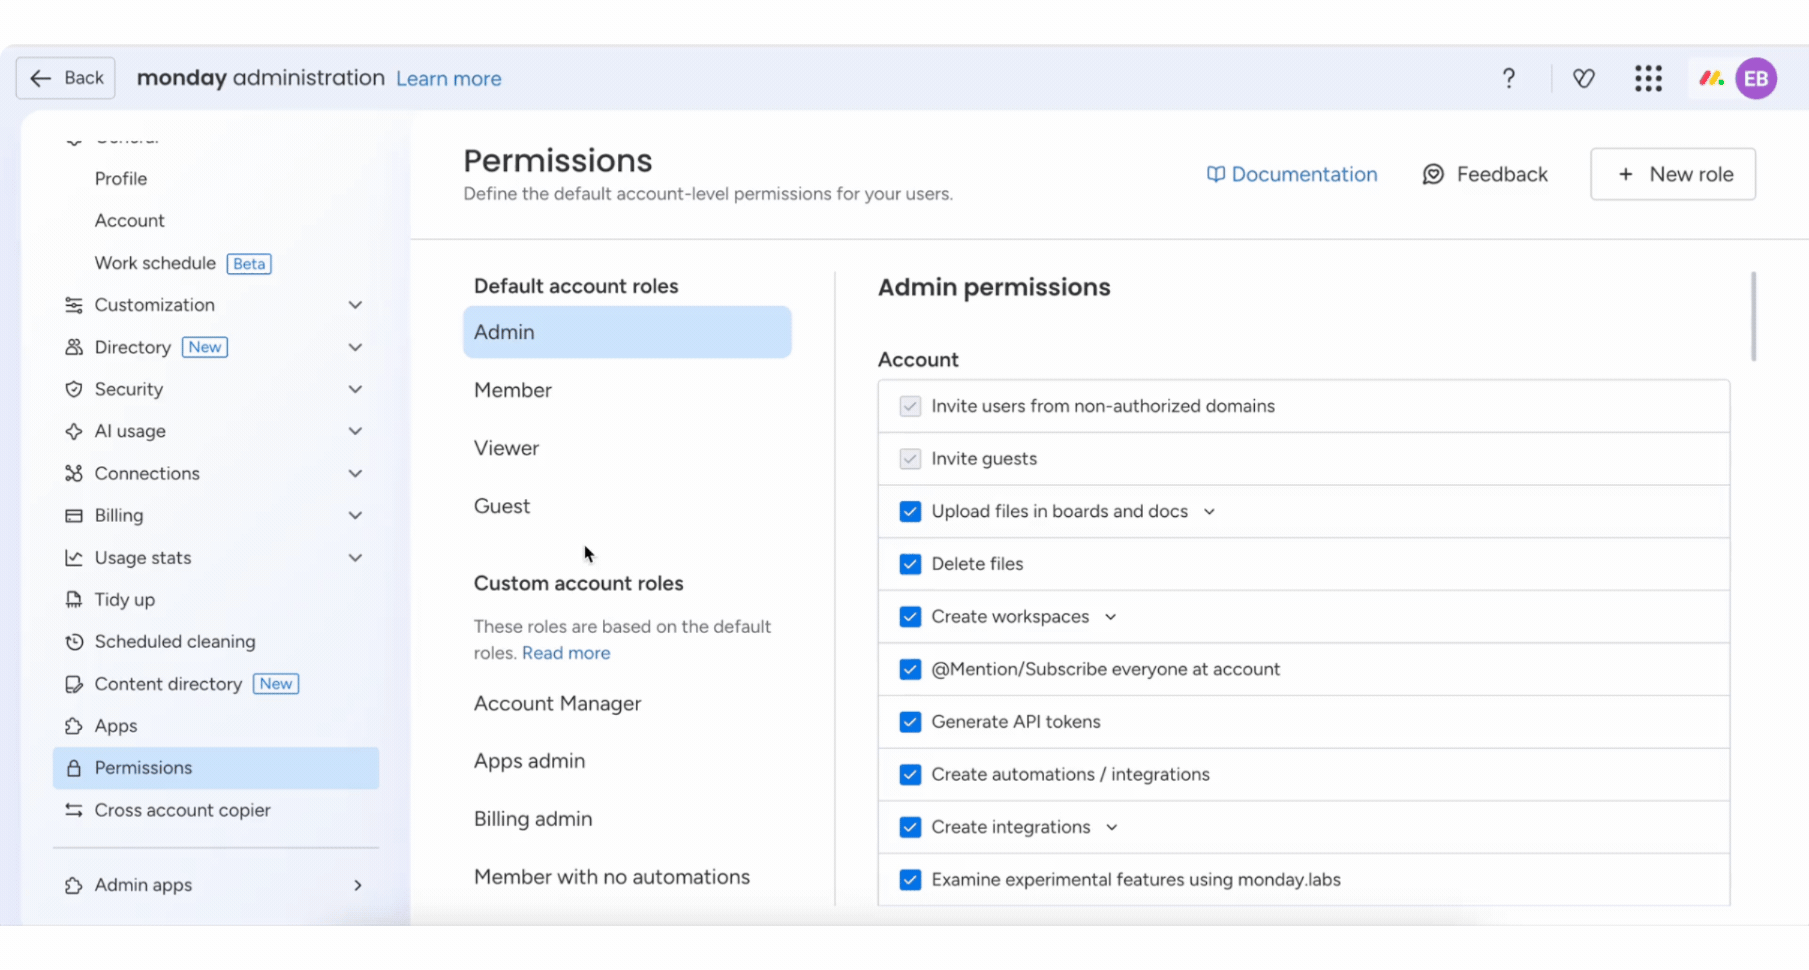This screenshot has height=970, width=1809.
Task: Open the Work schedule page
Action: coord(155,263)
